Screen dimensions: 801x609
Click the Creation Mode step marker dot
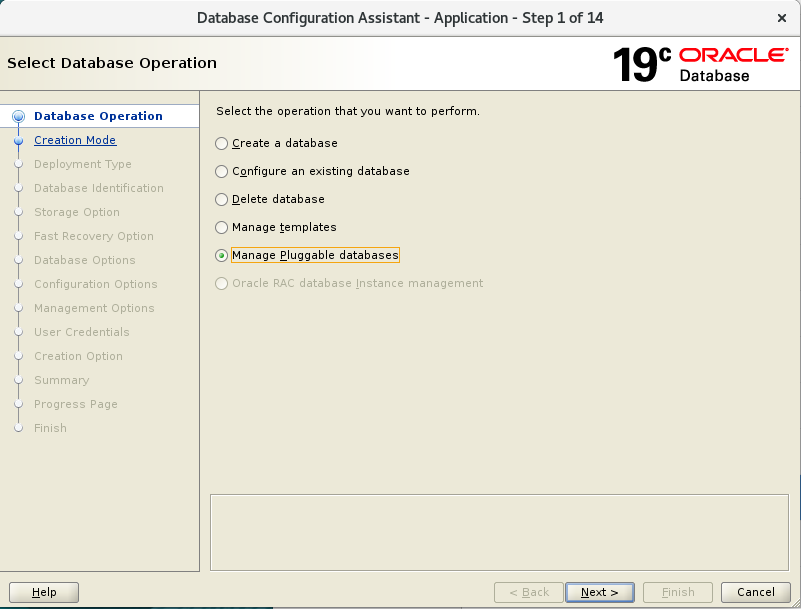click(18, 140)
